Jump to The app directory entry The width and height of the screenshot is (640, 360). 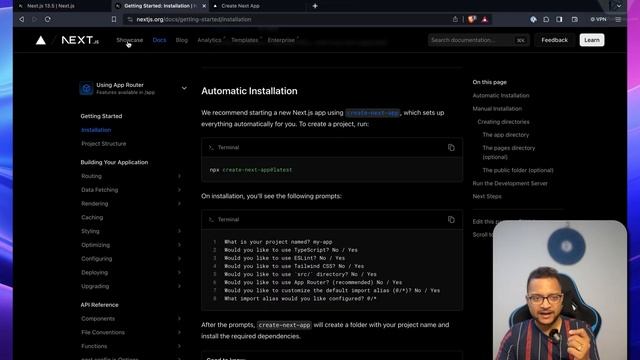pos(506,135)
